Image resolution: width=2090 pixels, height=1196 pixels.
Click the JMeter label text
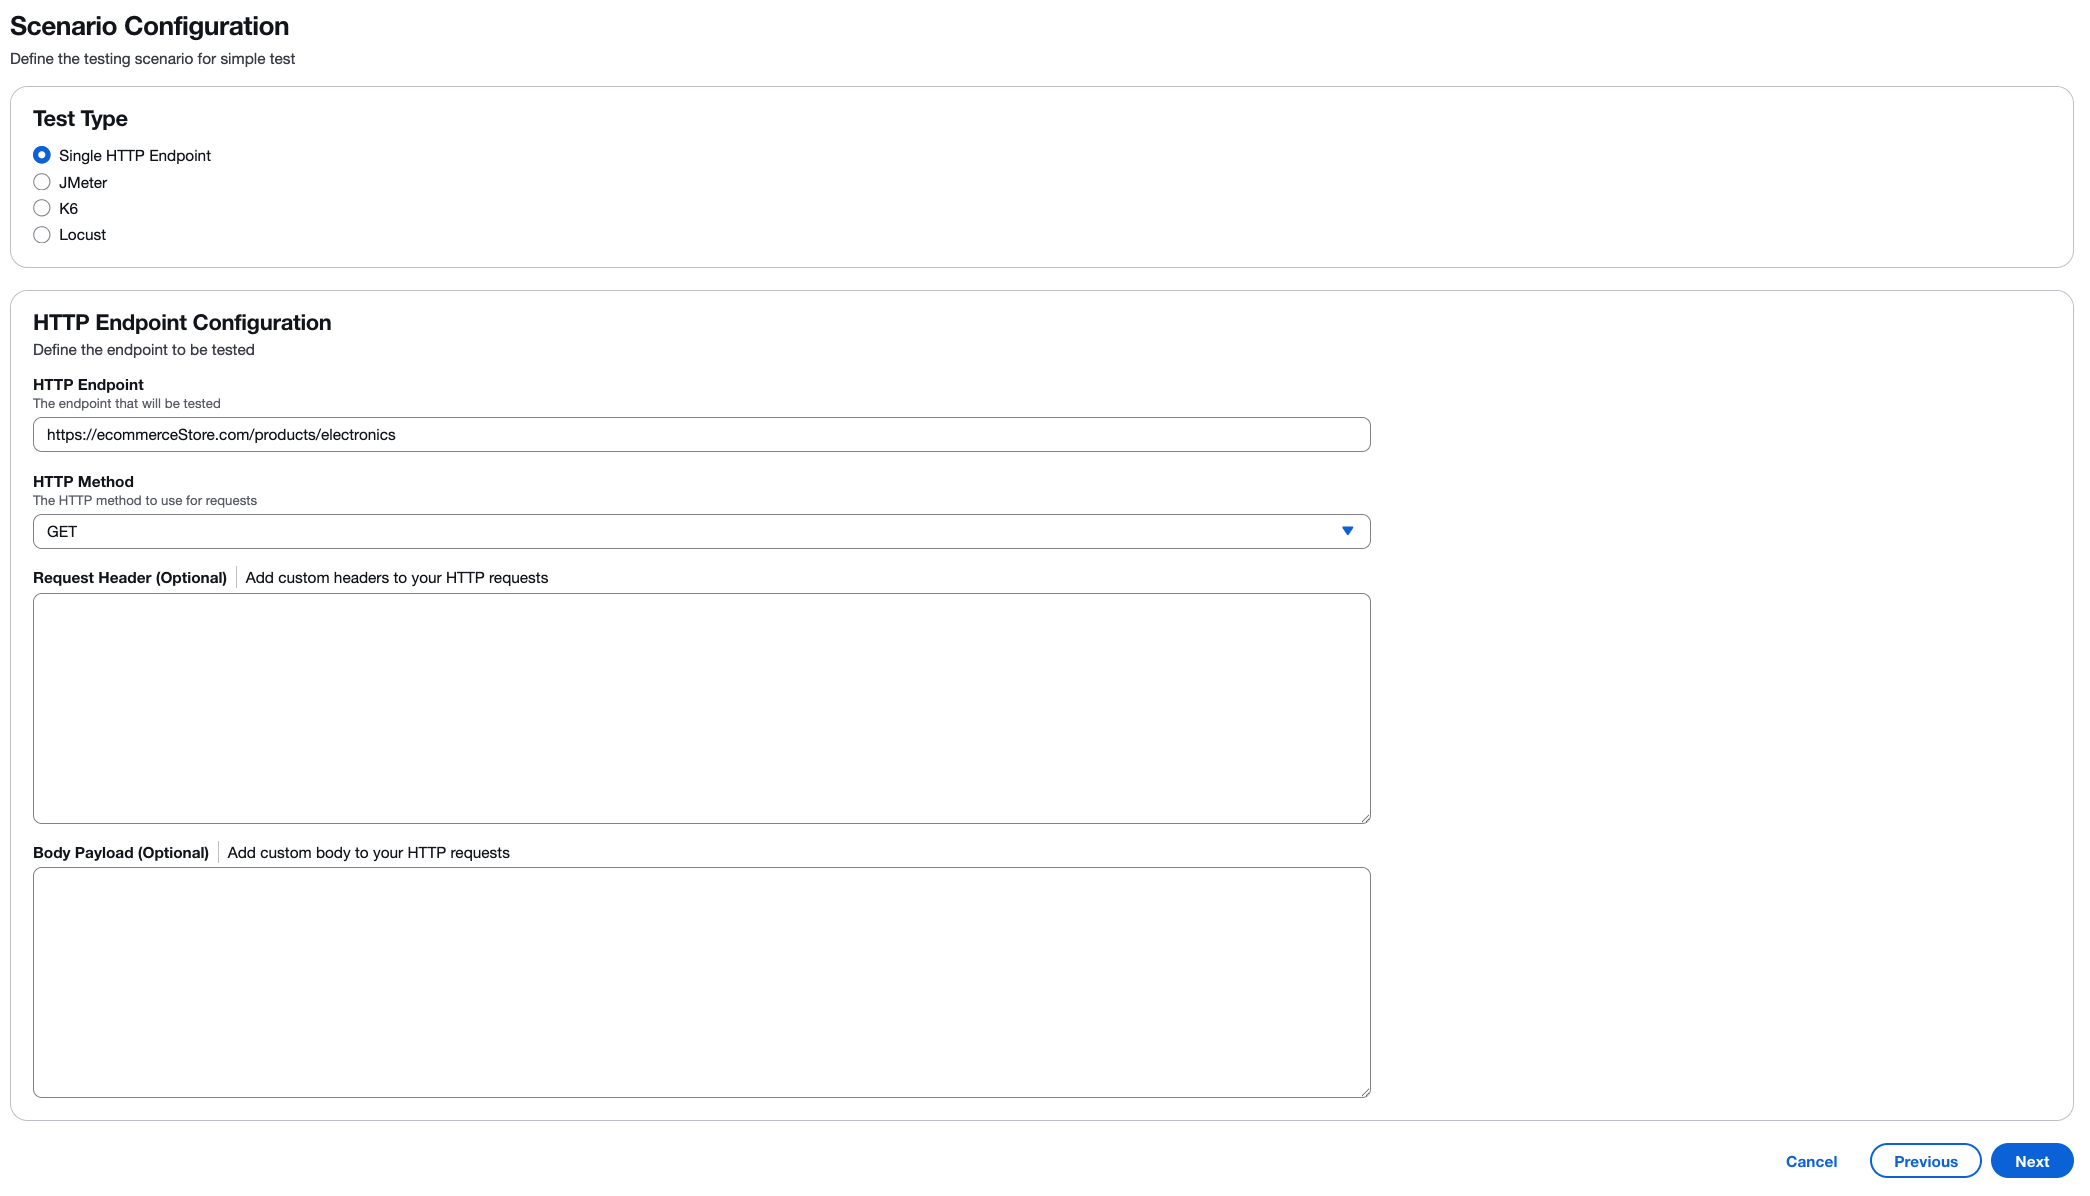83,182
